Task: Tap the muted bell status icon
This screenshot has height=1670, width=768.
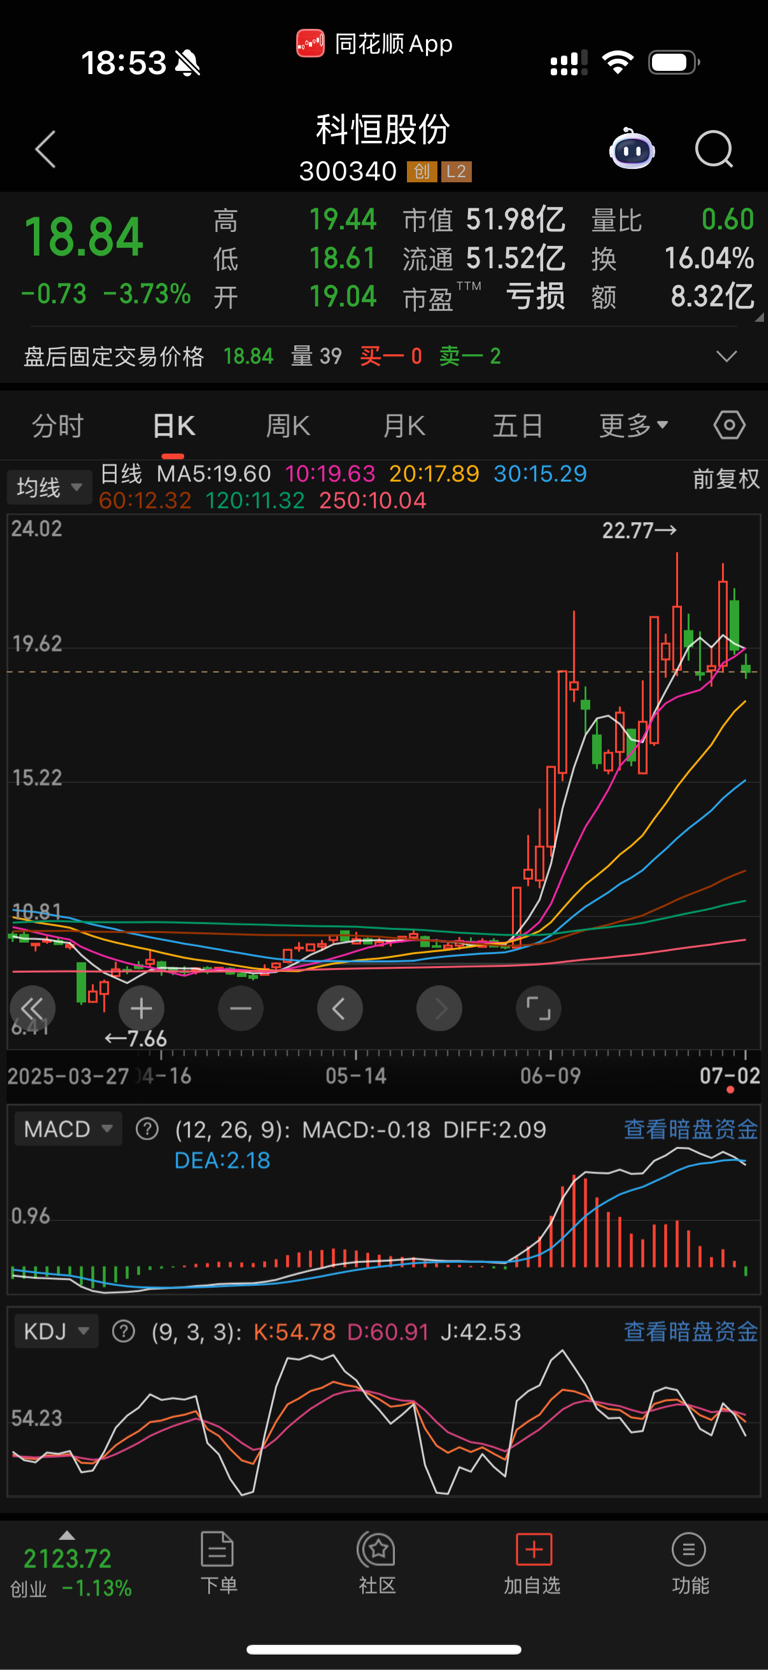Action: point(187,63)
